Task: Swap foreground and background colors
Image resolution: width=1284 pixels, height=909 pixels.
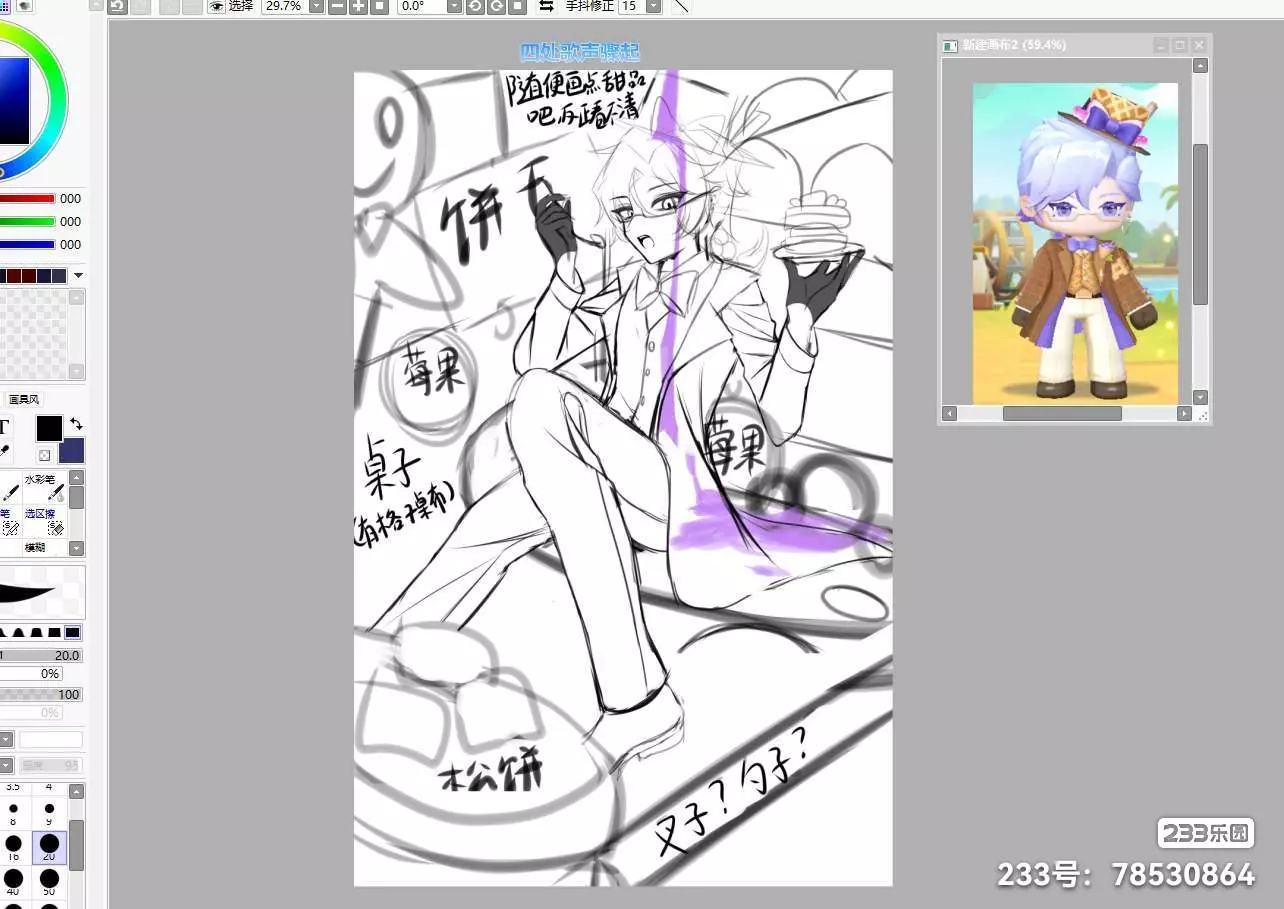Action: pyautogui.click(x=76, y=424)
